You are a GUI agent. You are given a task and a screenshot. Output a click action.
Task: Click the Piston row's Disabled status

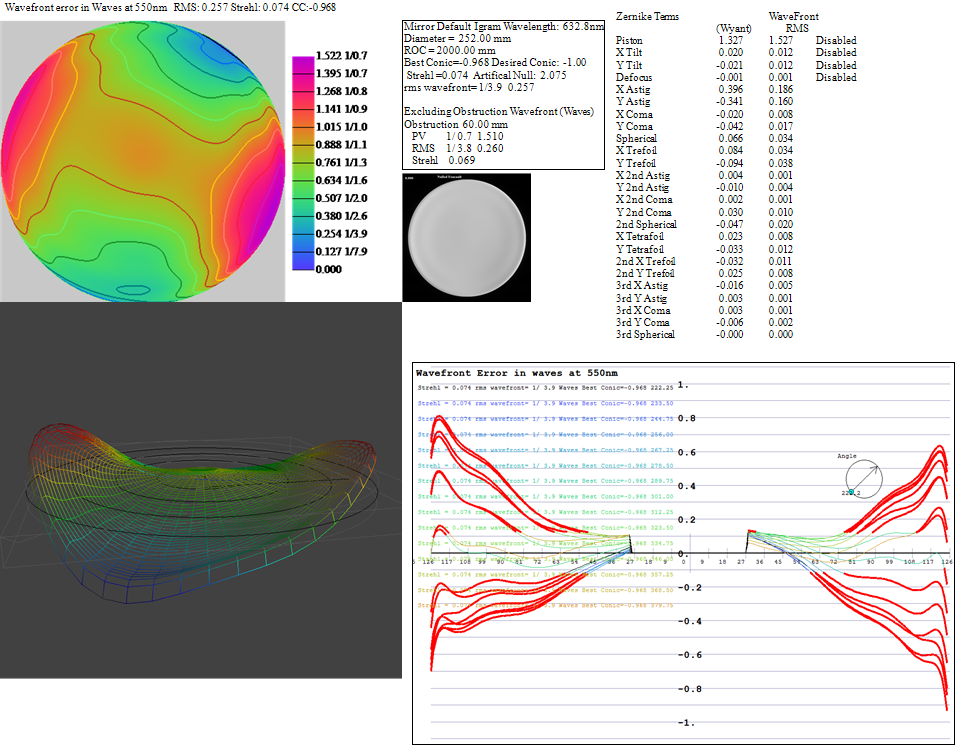tap(835, 40)
